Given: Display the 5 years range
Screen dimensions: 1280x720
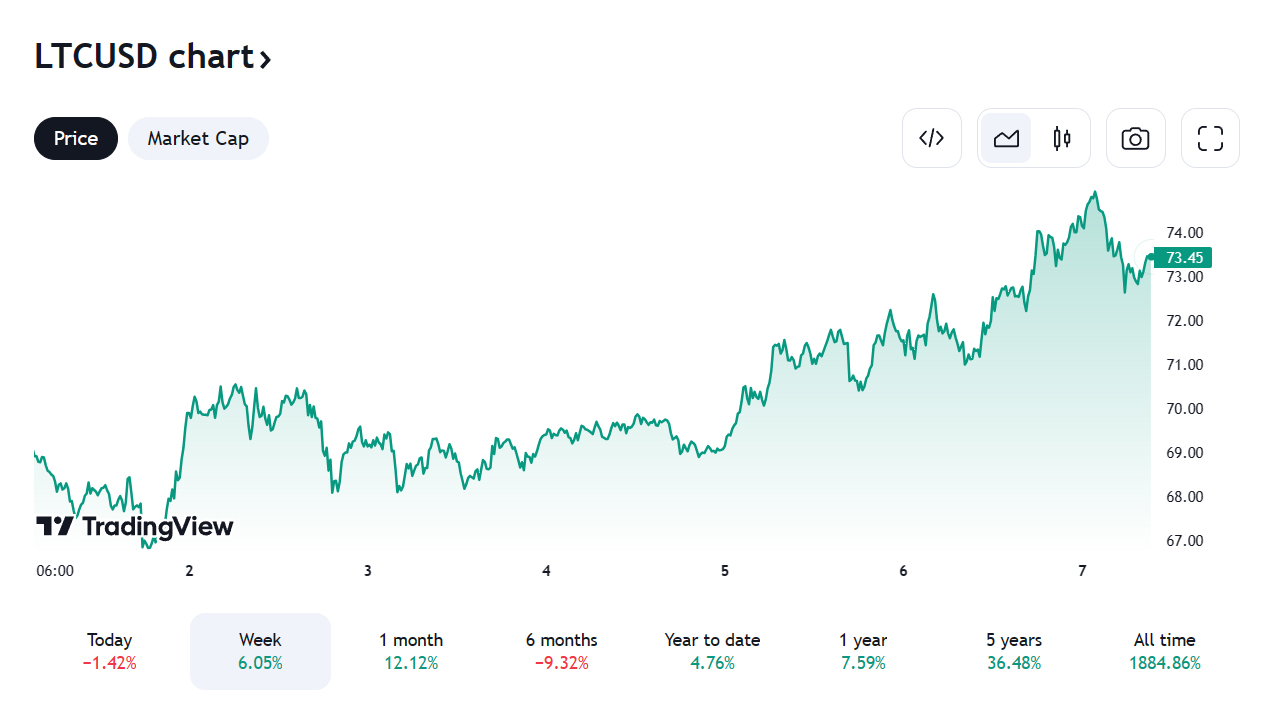Looking at the screenshot, I should (1013, 651).
